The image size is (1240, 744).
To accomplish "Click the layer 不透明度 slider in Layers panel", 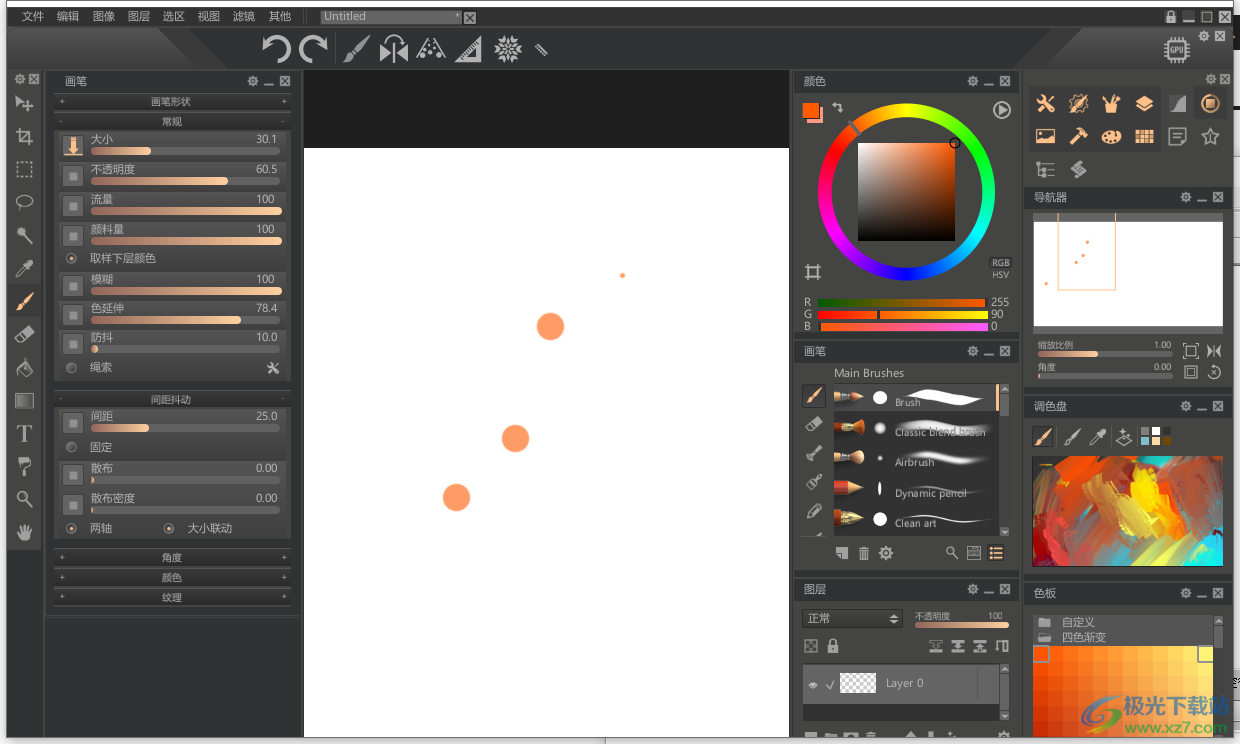I will tap(962, 625).
